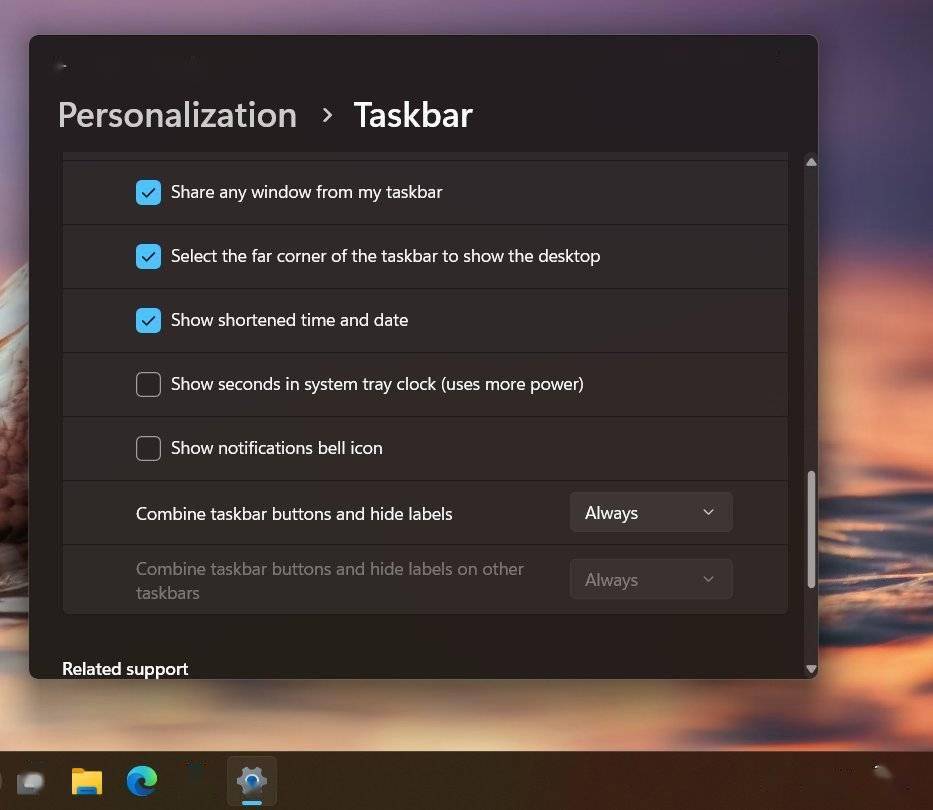Click the vertical scrollbar thumb

pyautogui.click(x=811, y=529)
